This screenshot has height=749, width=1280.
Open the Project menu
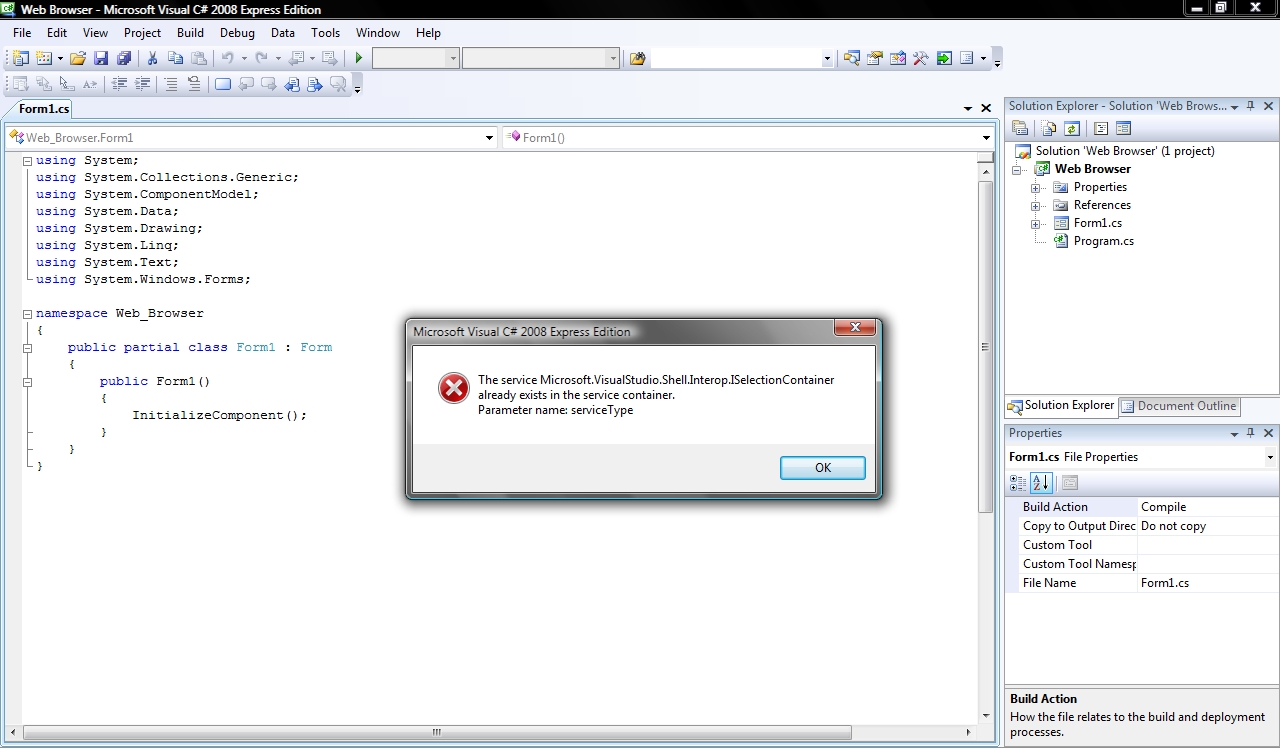(143, 33)
